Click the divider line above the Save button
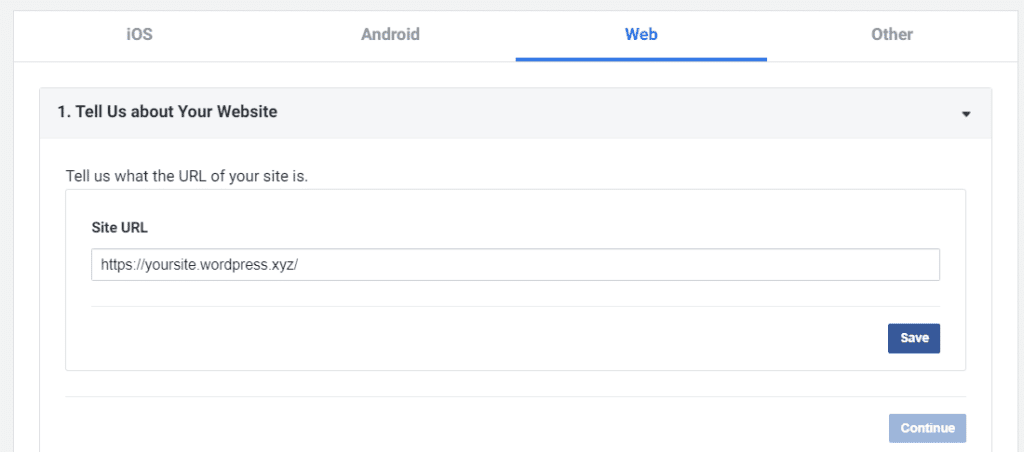1024x452 pixels. tap(515, 307)
